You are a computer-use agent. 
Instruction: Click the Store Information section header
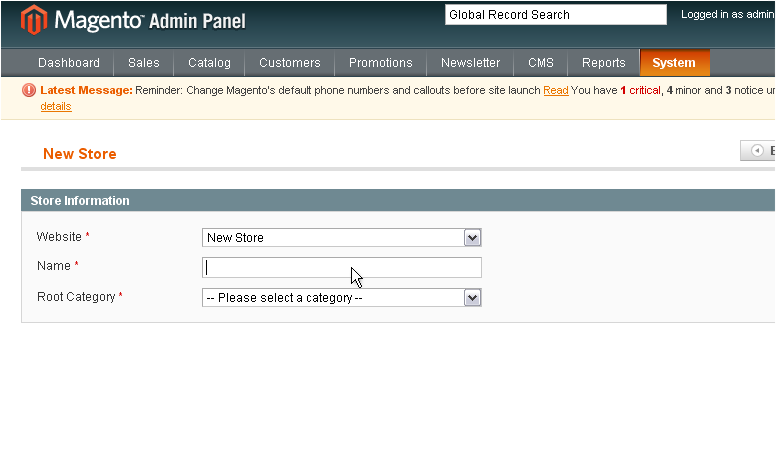(398, 200)
